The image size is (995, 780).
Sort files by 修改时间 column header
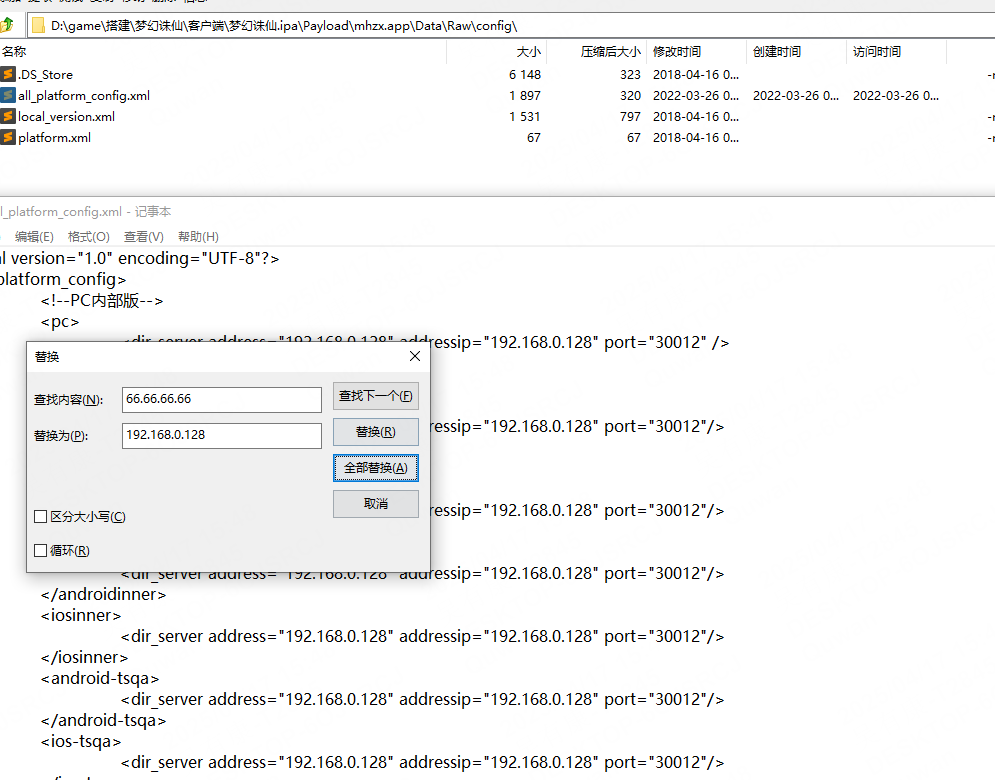click(x=677, y=52)
